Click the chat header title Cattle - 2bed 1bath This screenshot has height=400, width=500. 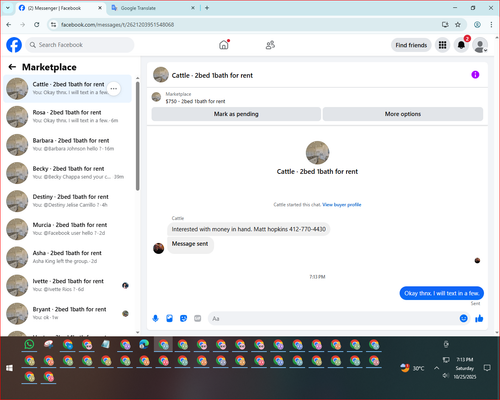pos(212,75)
